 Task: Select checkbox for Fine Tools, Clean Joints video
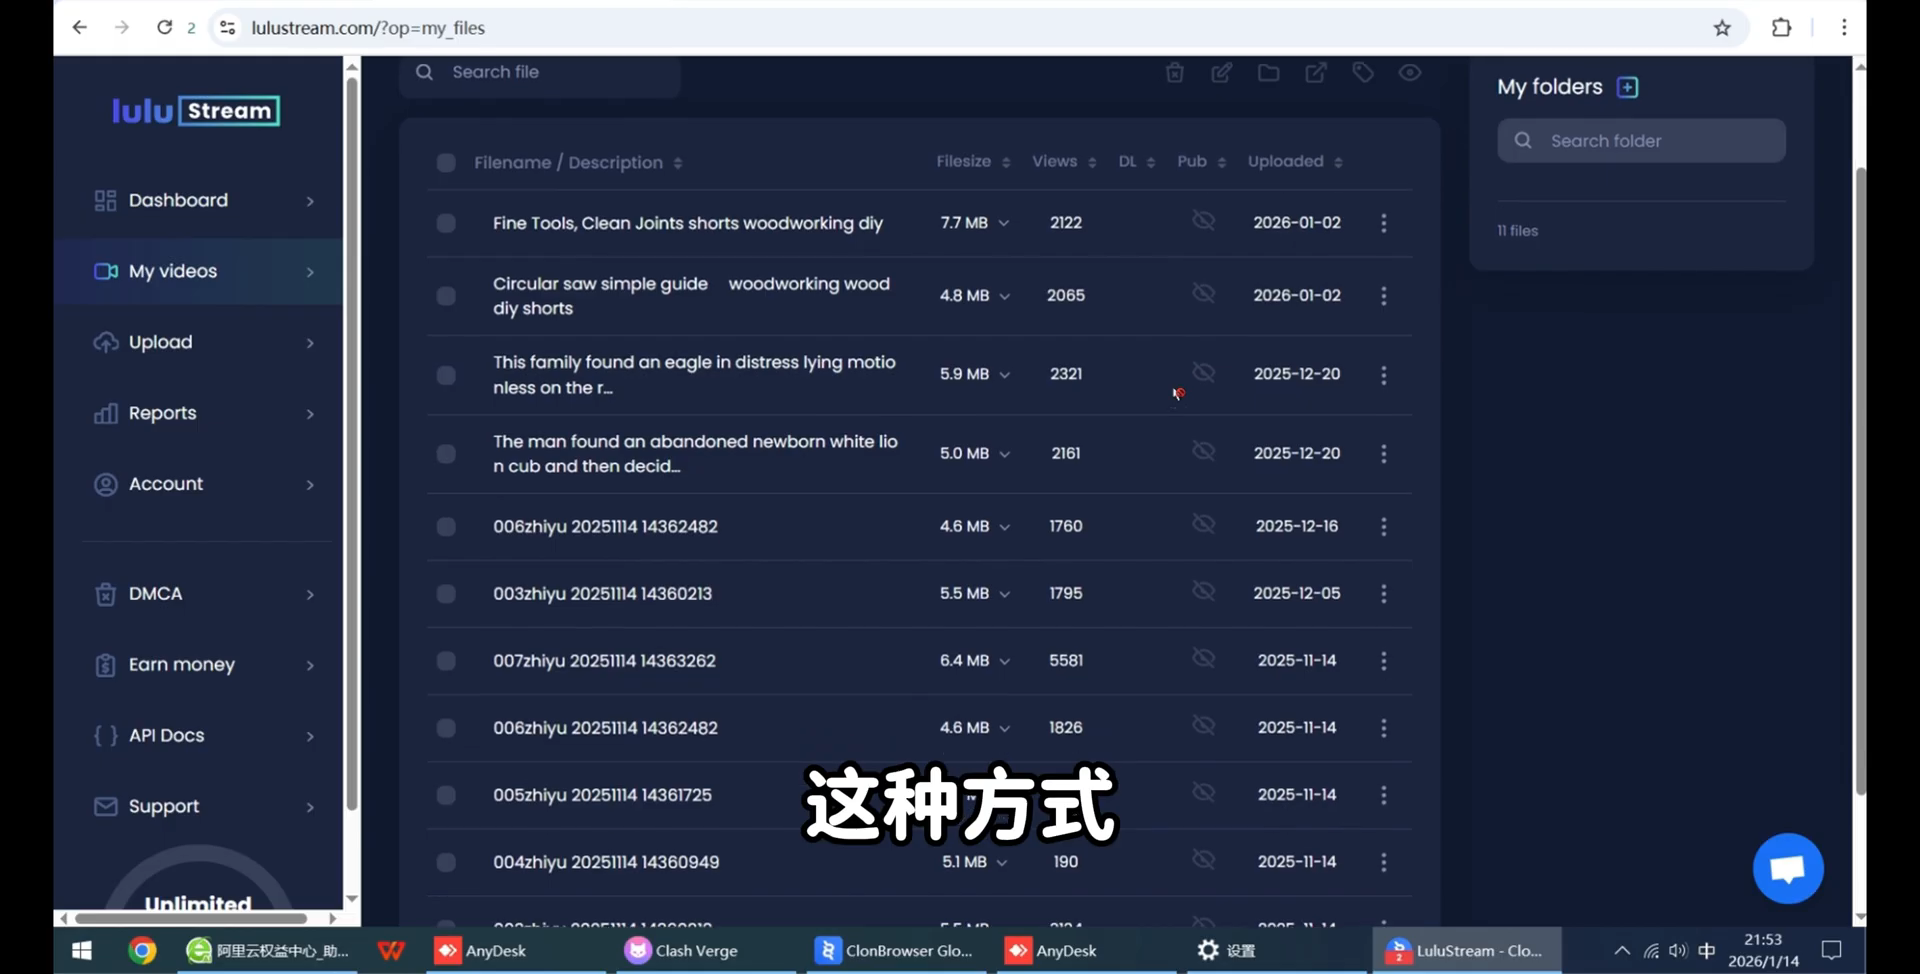[446, 223]
